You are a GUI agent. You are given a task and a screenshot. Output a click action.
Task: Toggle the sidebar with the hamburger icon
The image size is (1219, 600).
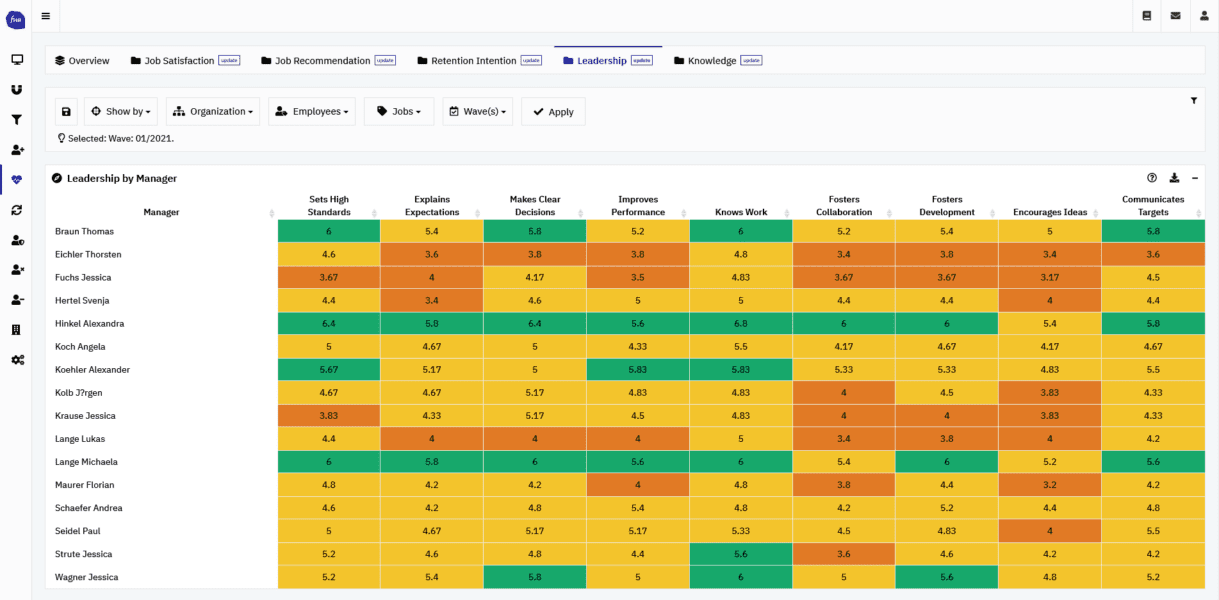click(x=44, y=15)
